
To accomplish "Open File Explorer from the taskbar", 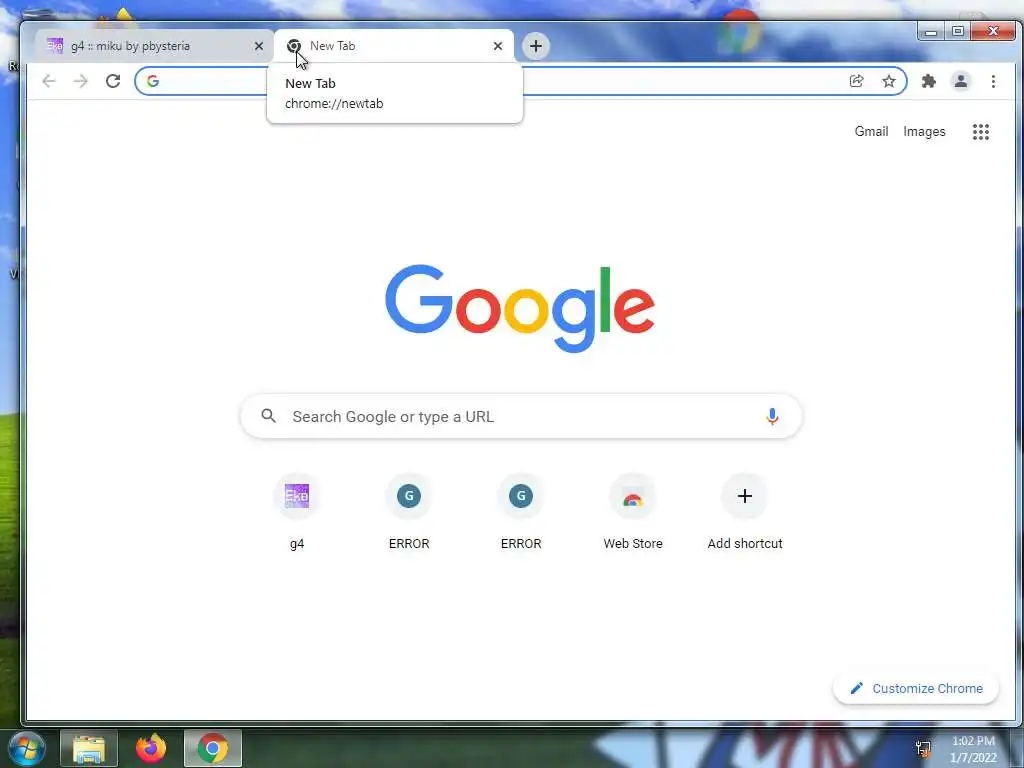I will (89, 748).
